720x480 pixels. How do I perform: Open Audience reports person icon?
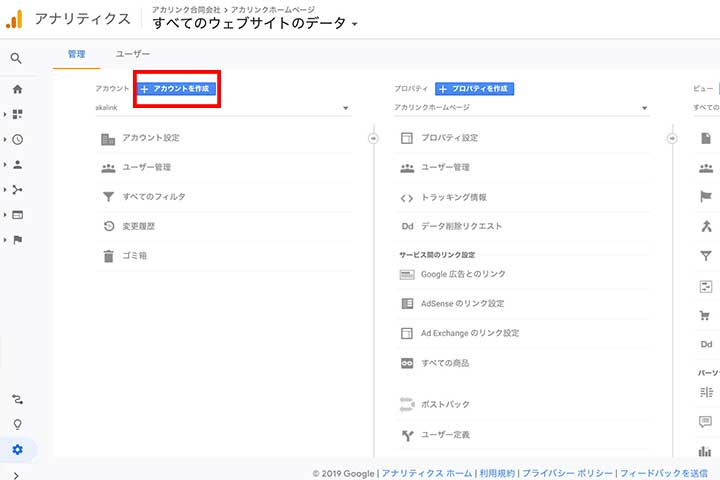point(17,164)
